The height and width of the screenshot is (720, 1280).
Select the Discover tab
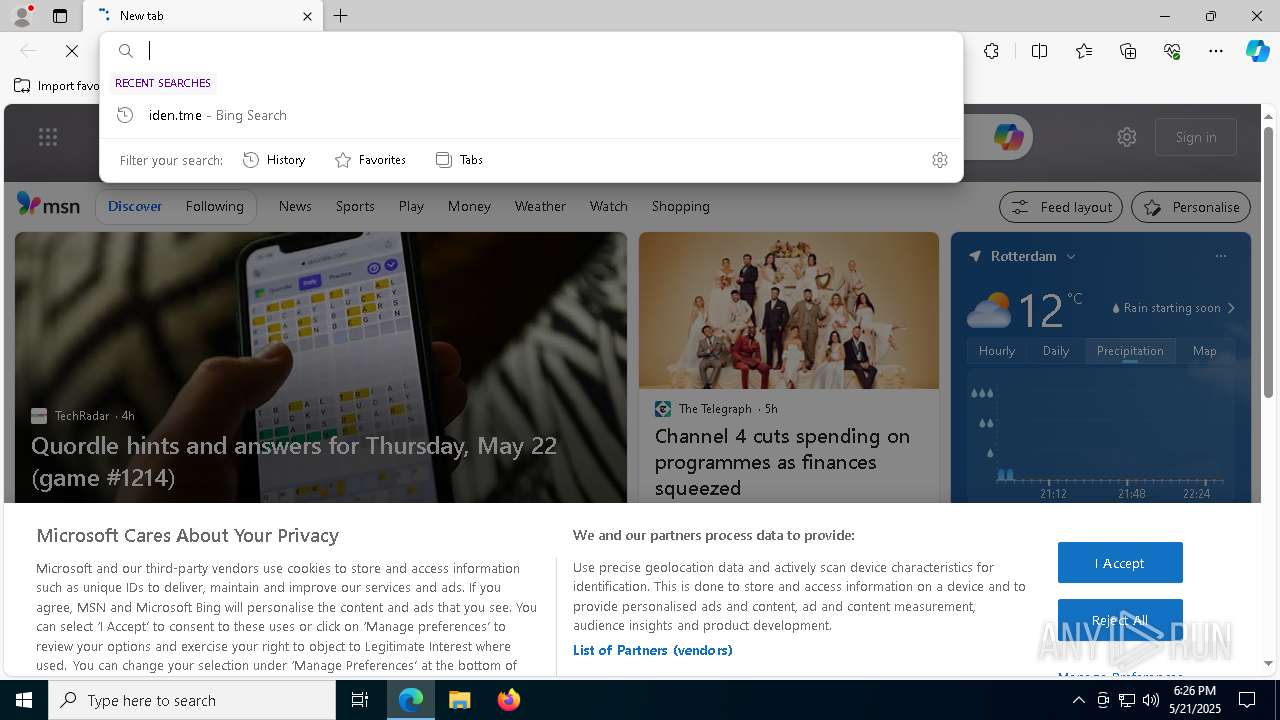coord(135,206)
